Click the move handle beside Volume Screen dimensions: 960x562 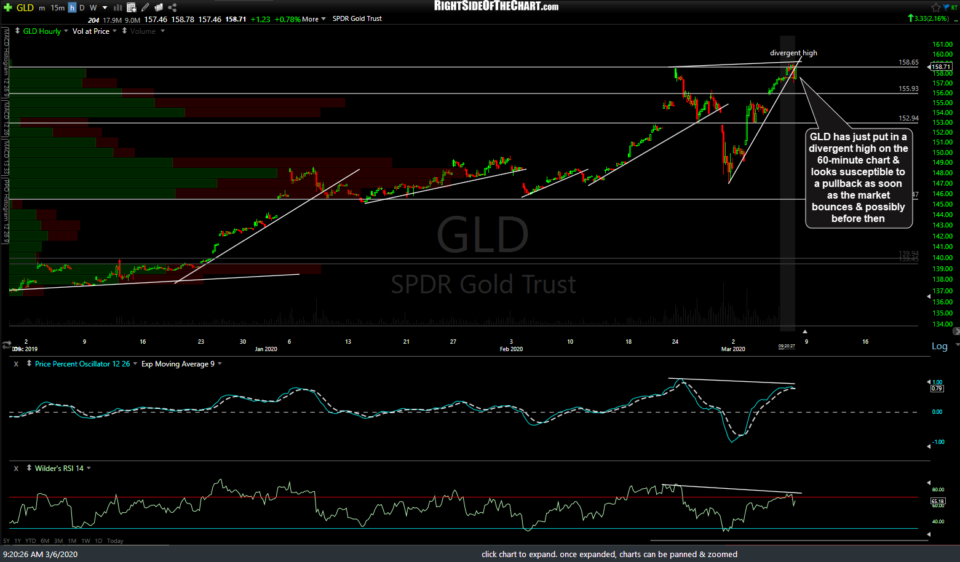124,31
